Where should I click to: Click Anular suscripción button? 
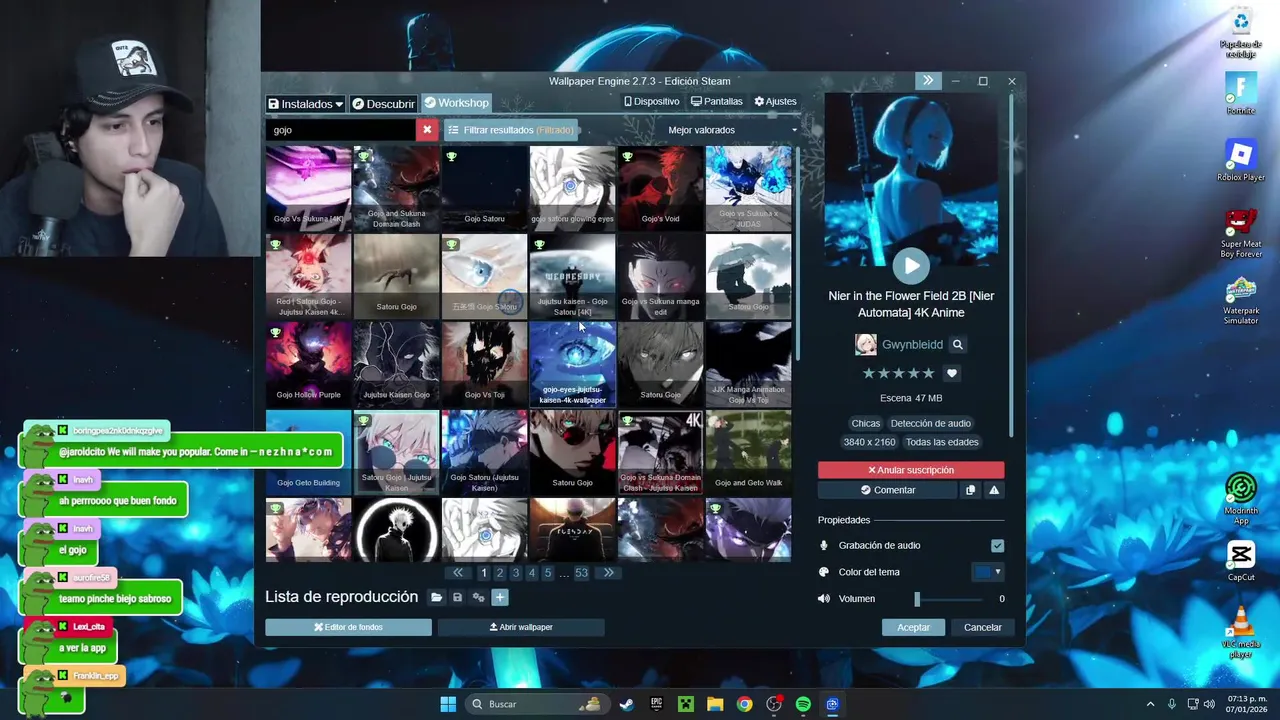(911, 470)
